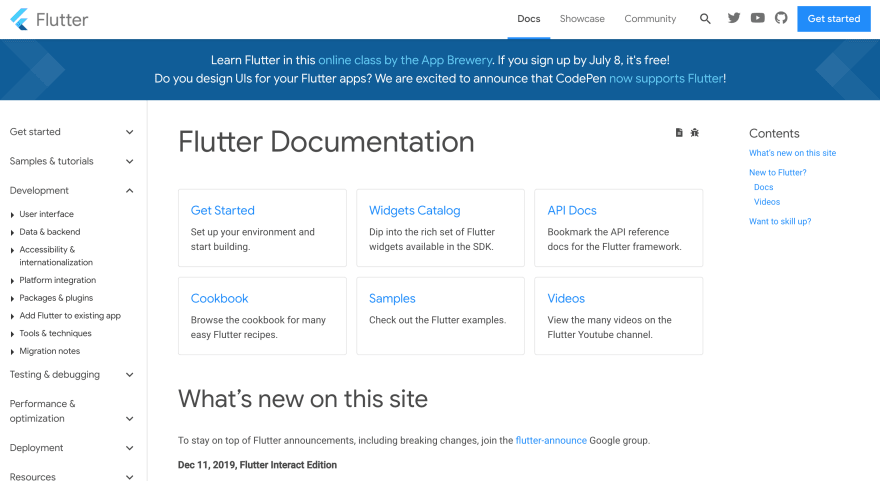Open the Community menu item
Viewport: 880px width, 481px height.
[650, 19]
